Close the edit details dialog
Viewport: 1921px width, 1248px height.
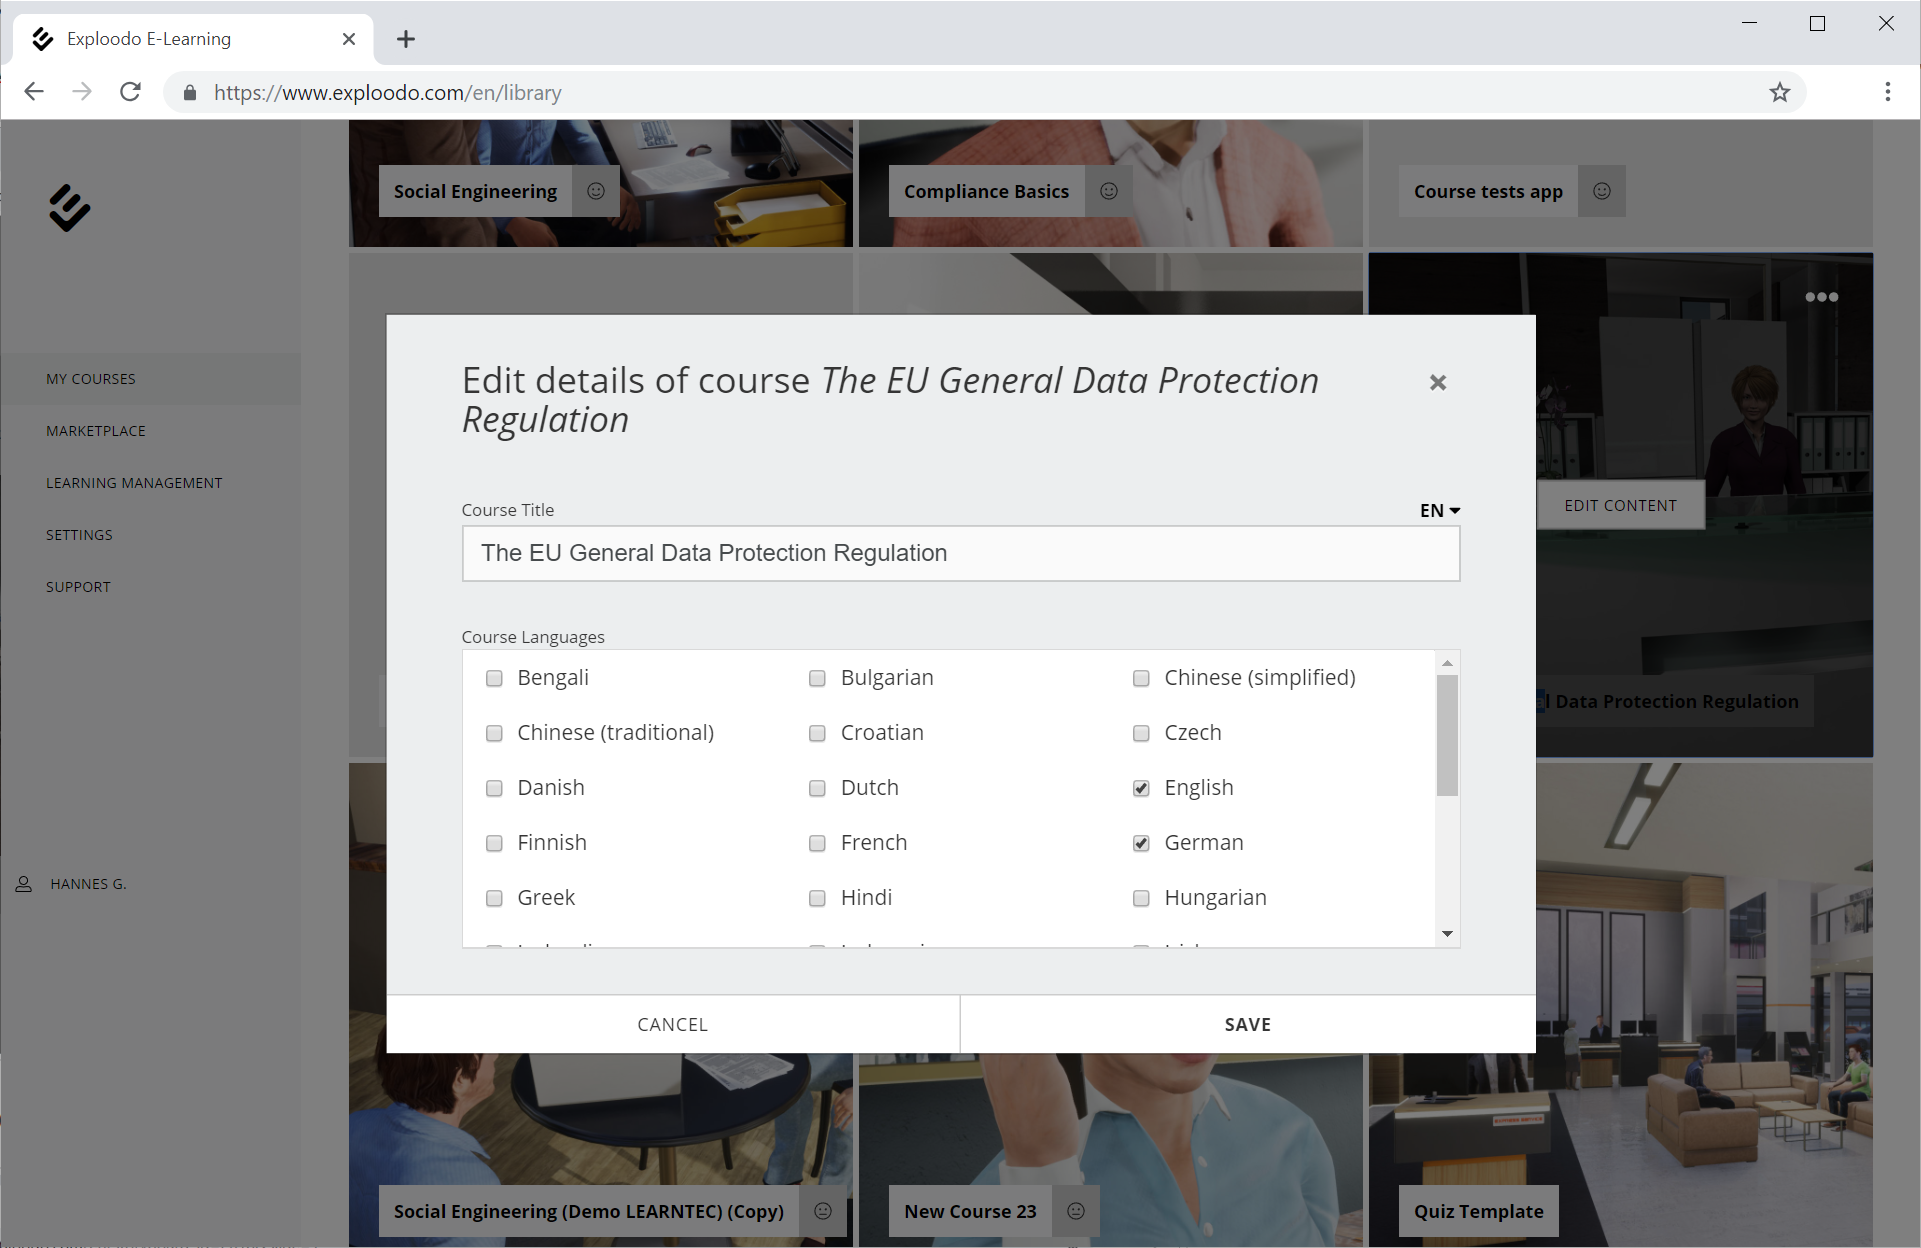1437,383
